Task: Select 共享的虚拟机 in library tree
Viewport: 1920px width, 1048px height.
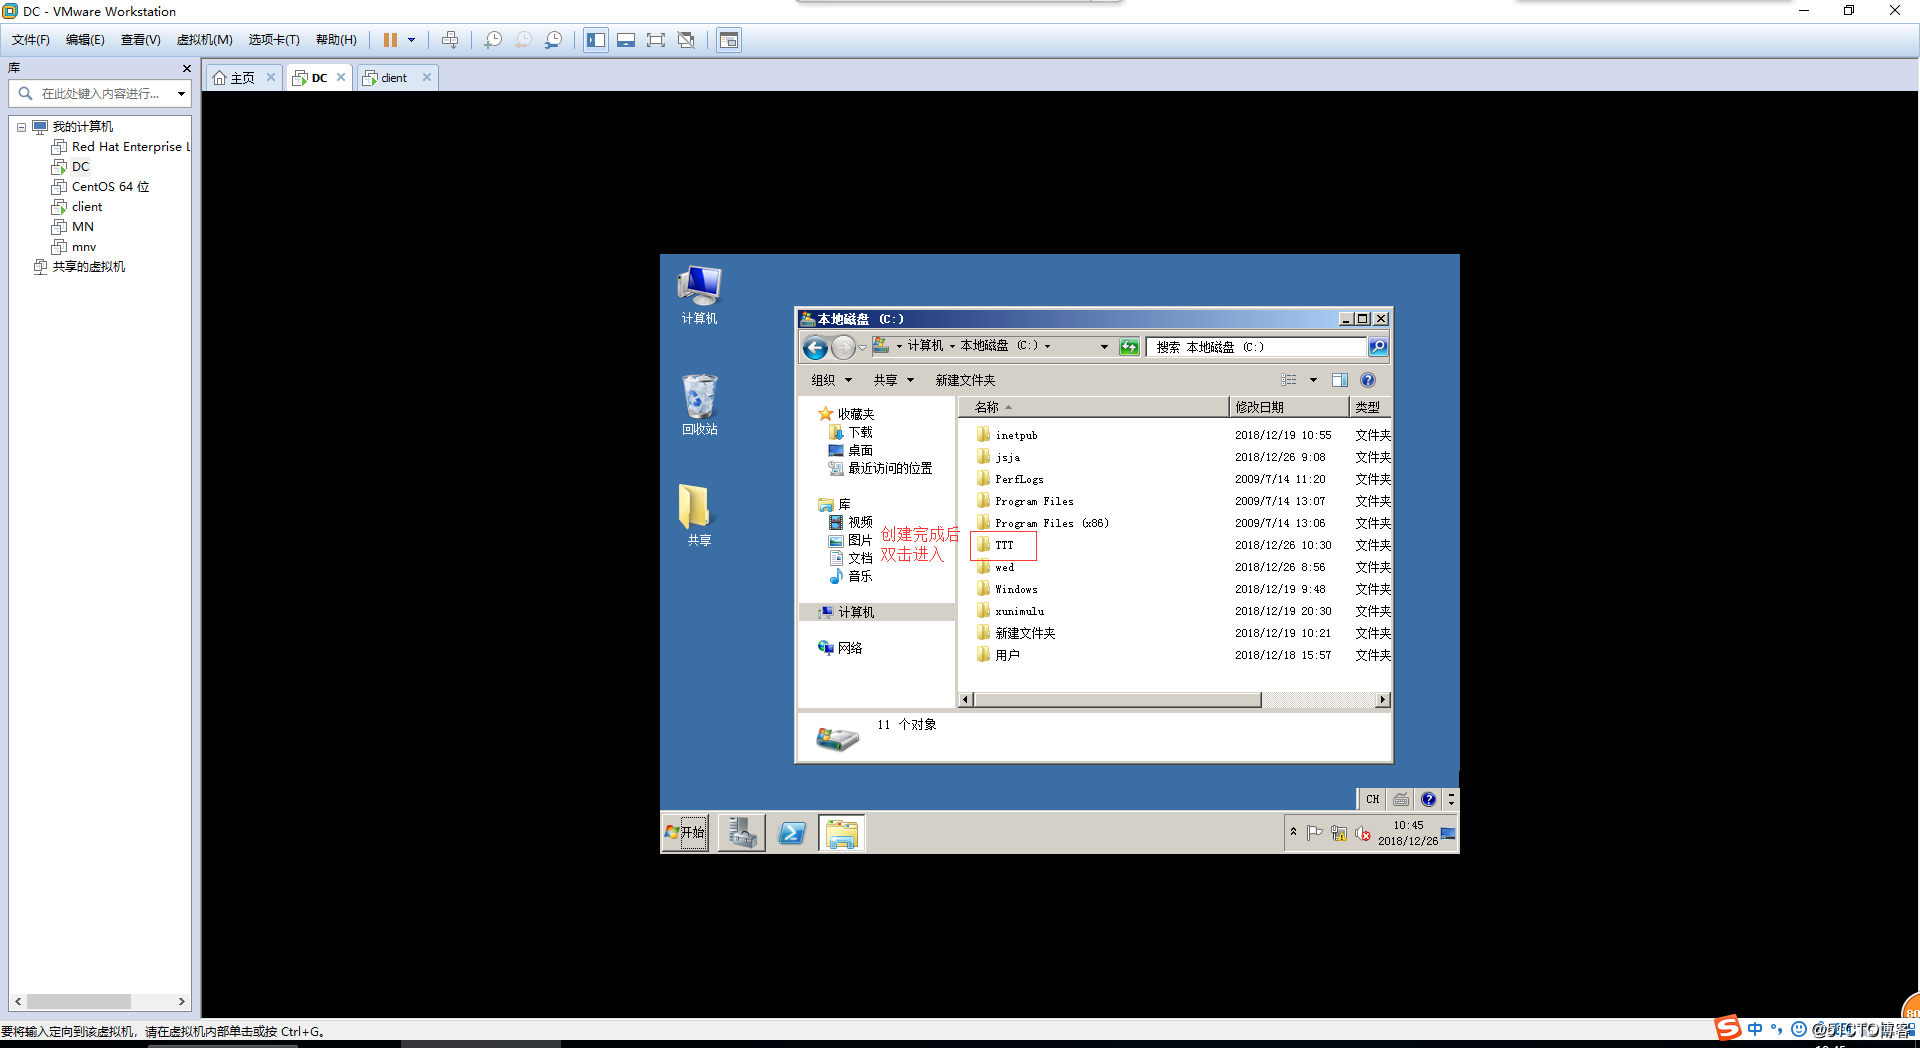Action: pyautogui.click(x=80, y=267)
